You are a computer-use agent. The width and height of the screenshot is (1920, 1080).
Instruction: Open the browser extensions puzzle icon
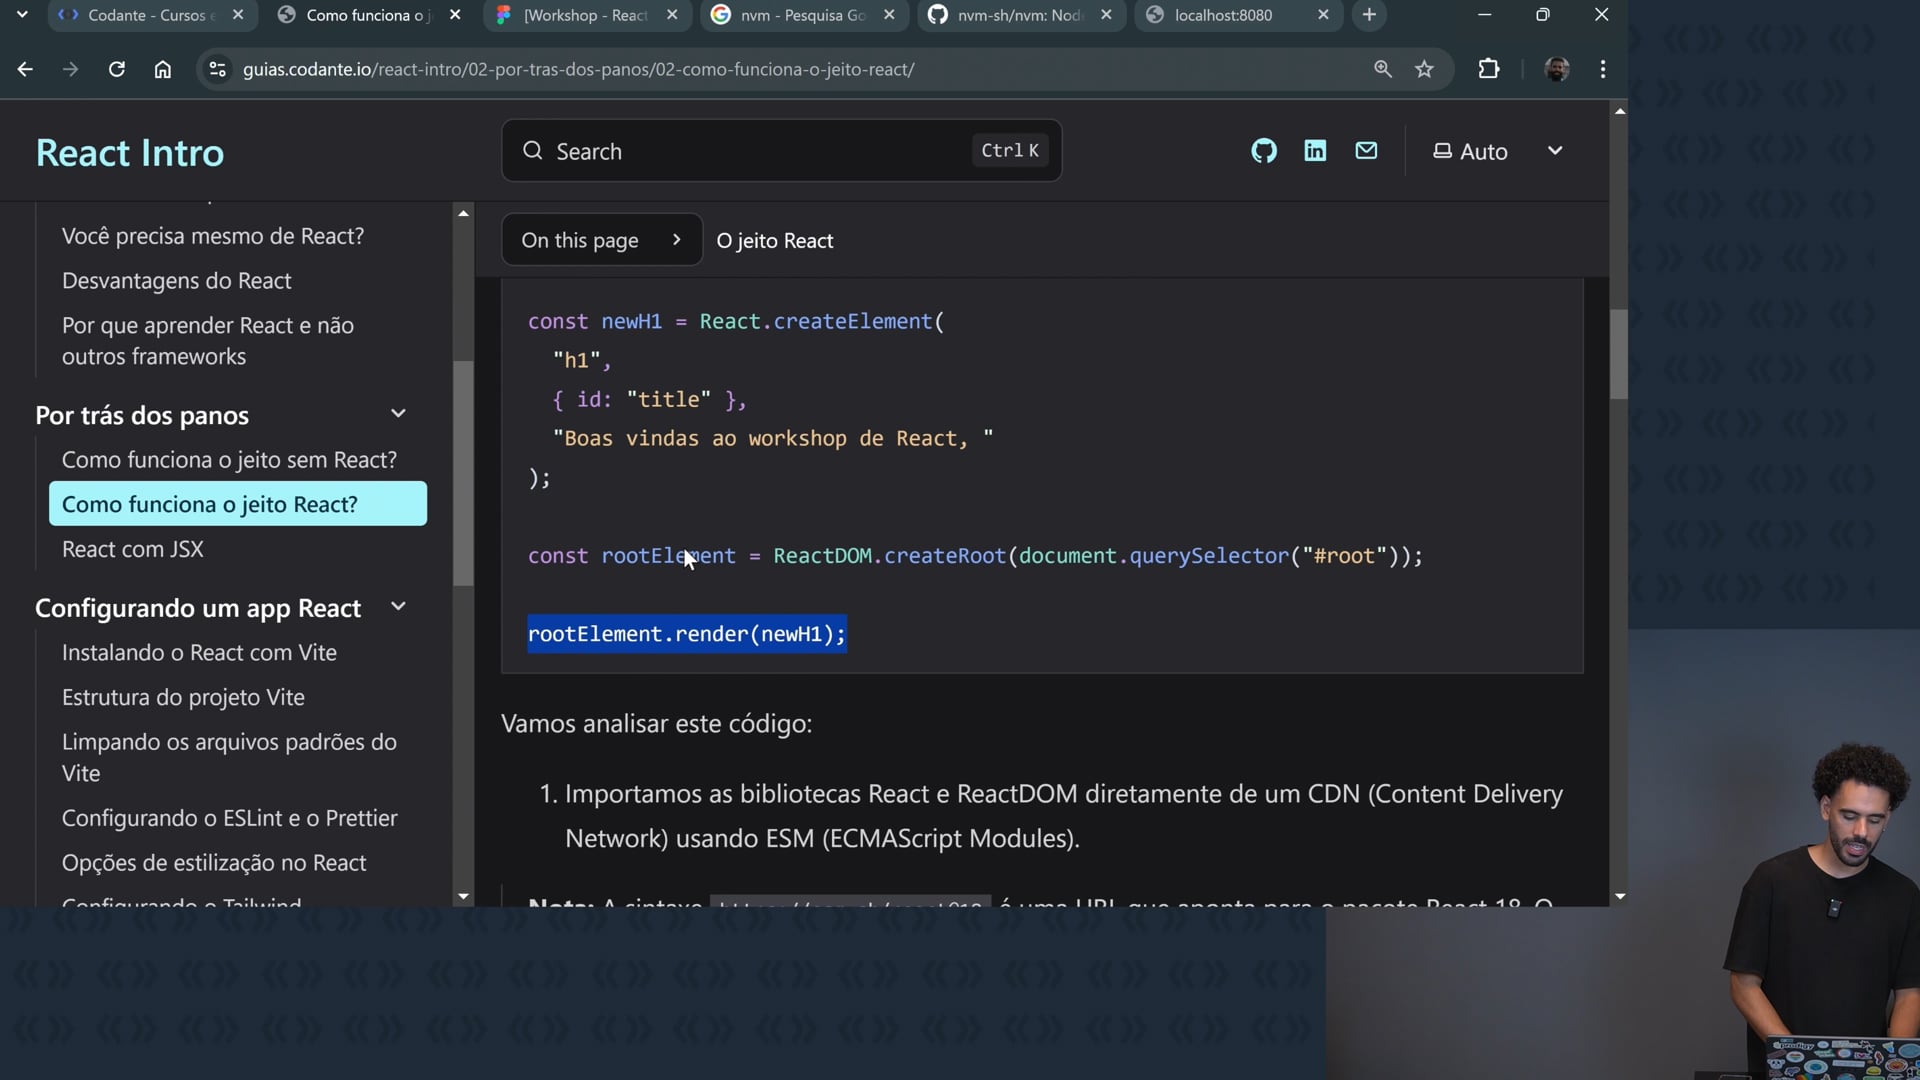(x=1489, y=69)
